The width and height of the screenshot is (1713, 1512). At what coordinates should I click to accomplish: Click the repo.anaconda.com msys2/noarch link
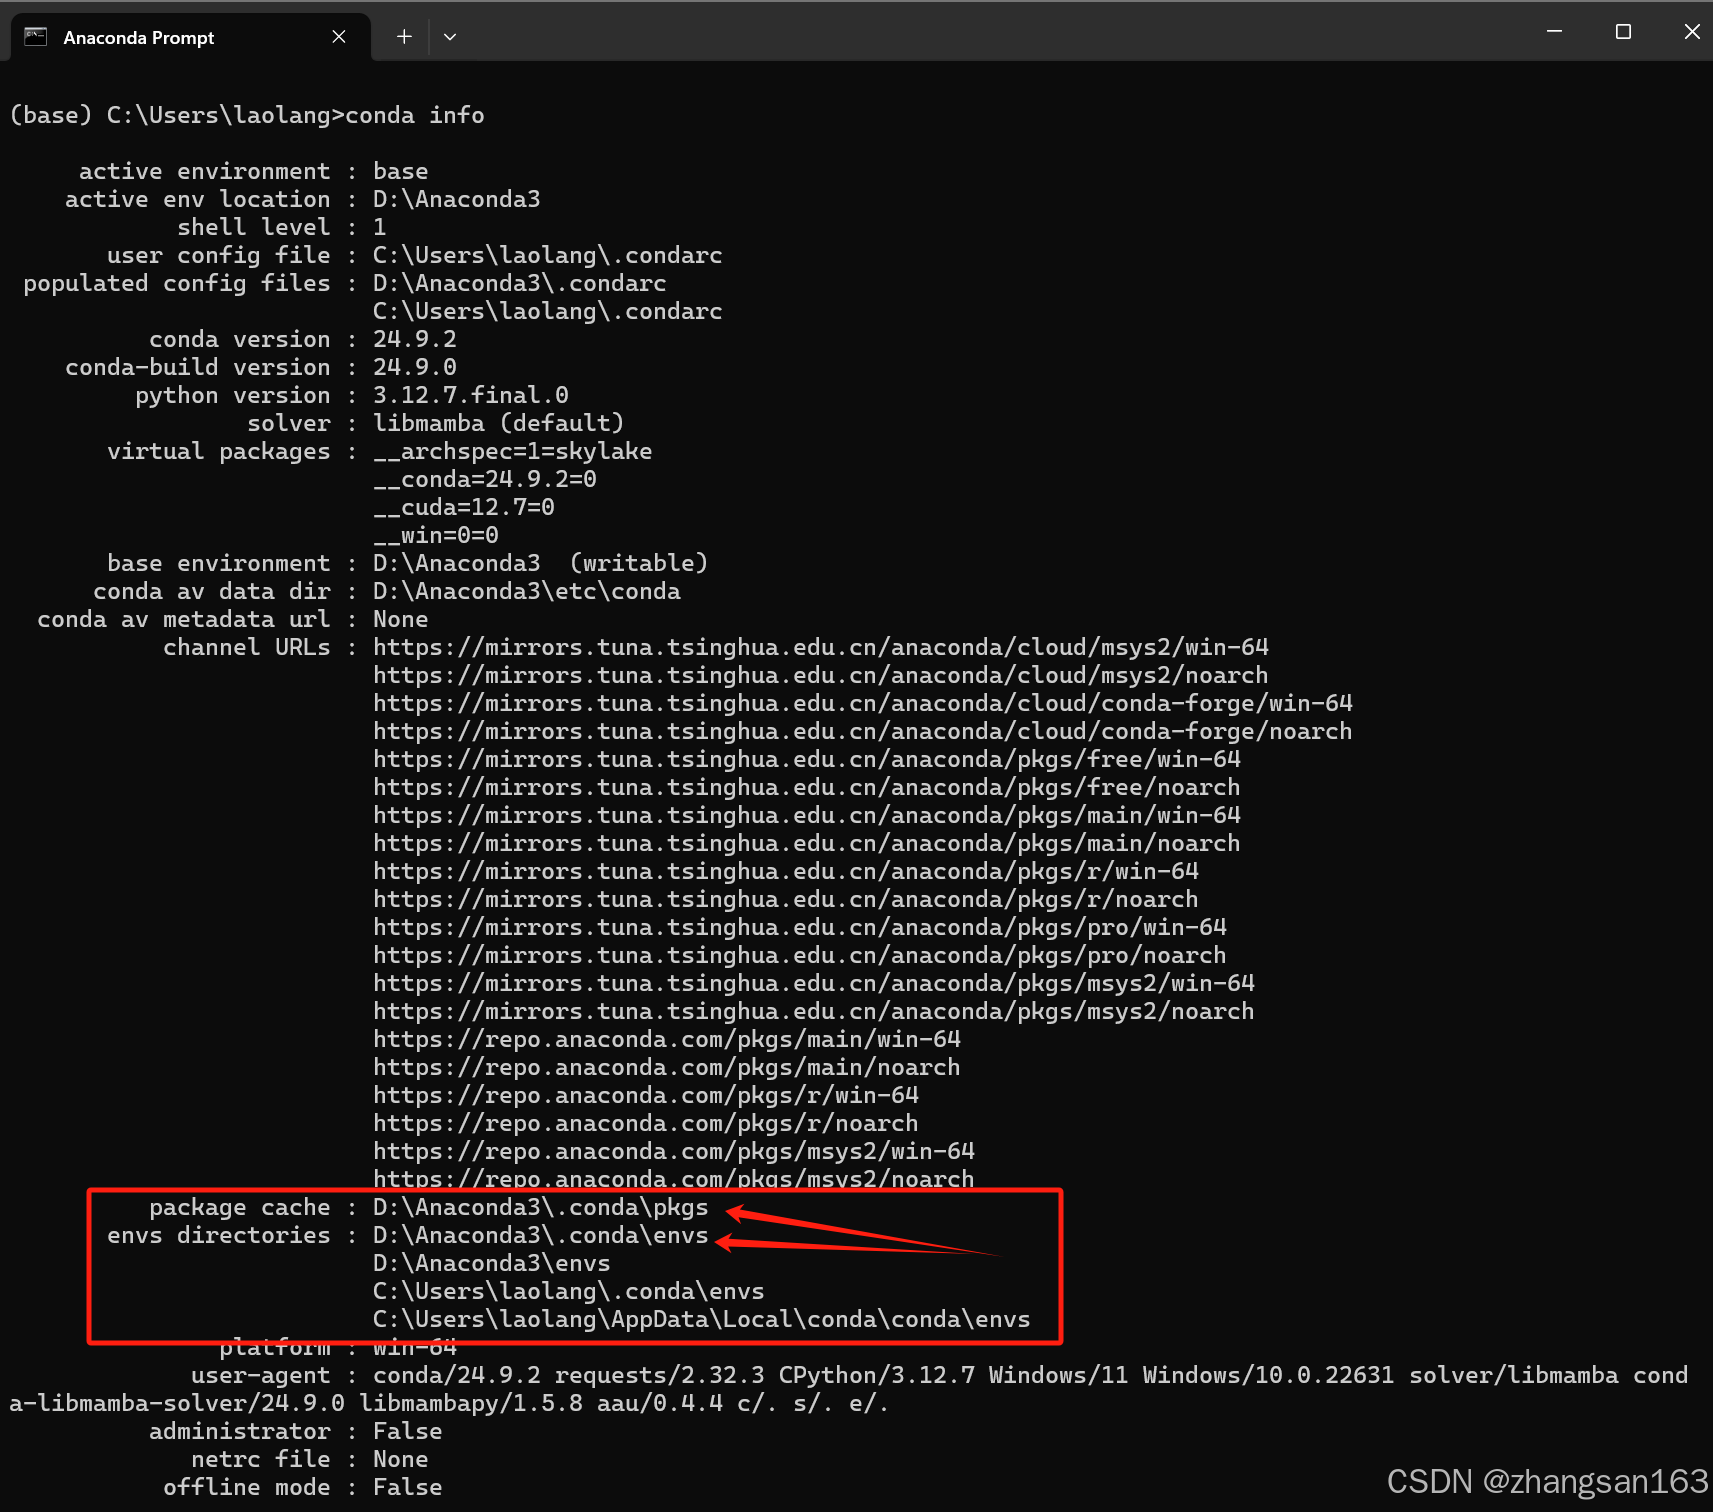point(673,1179)
